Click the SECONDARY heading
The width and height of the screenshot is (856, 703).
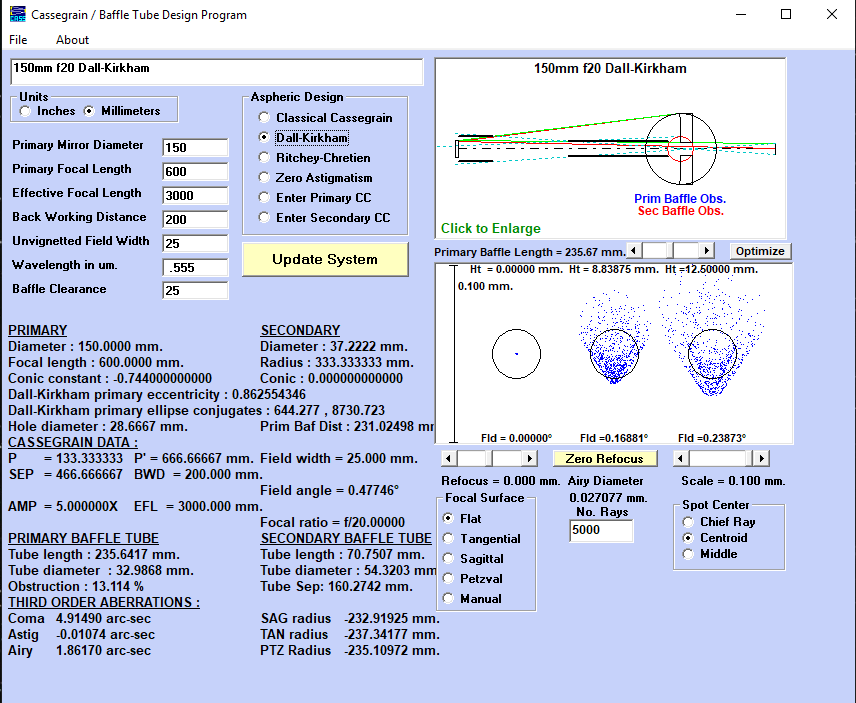pyautogui.click(x=300, y=330)
